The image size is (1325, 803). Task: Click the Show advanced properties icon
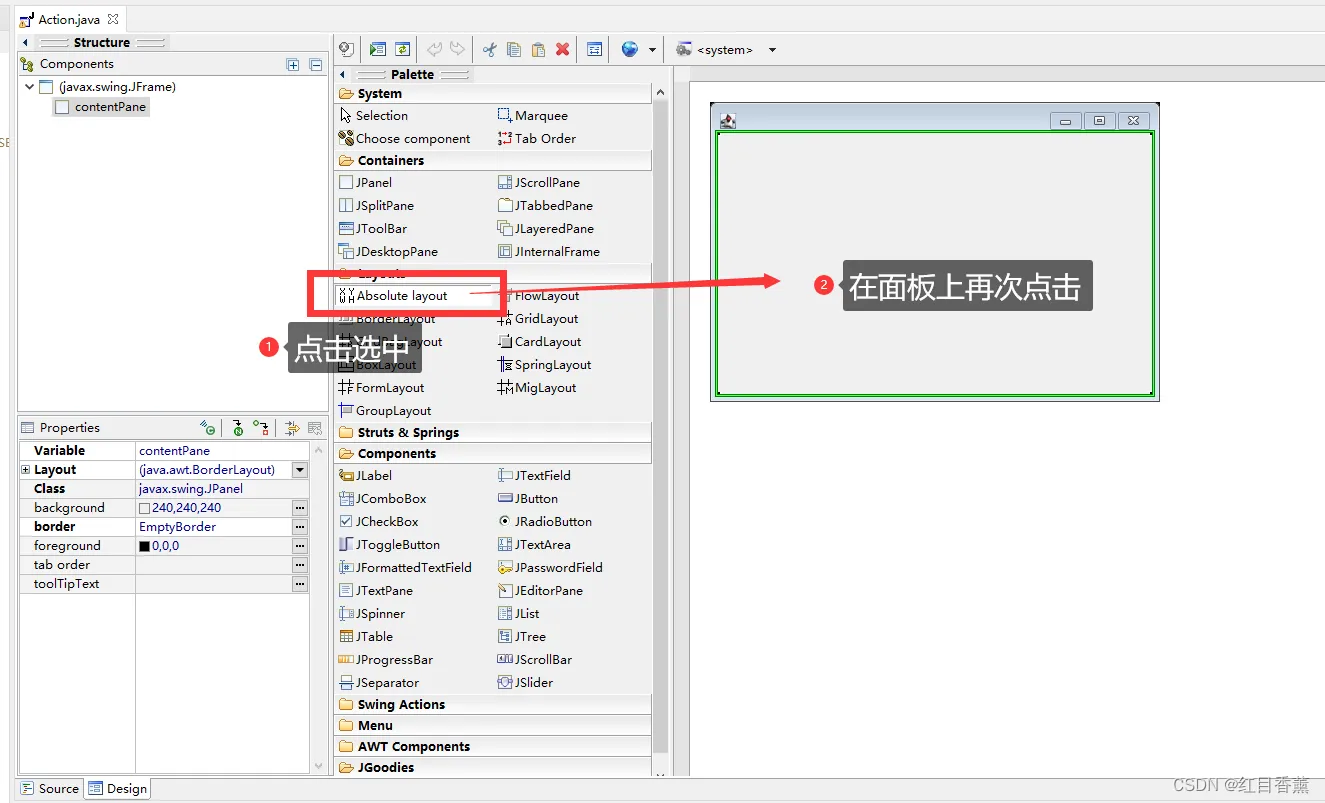click(x=292, y=428)
